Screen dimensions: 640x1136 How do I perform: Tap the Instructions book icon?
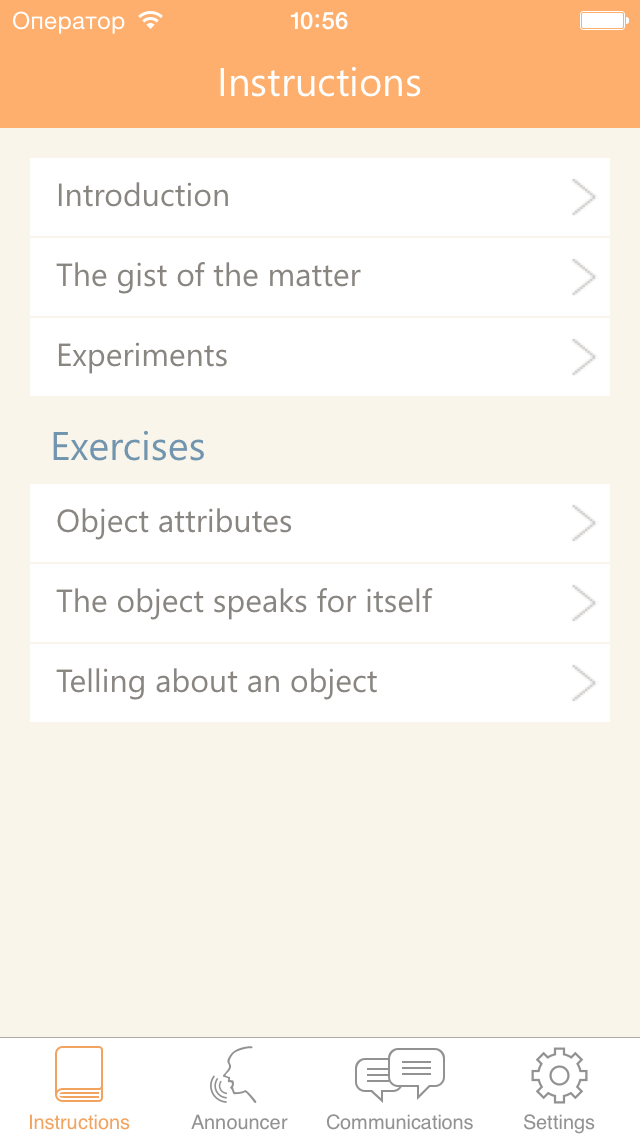point(79,1075)
